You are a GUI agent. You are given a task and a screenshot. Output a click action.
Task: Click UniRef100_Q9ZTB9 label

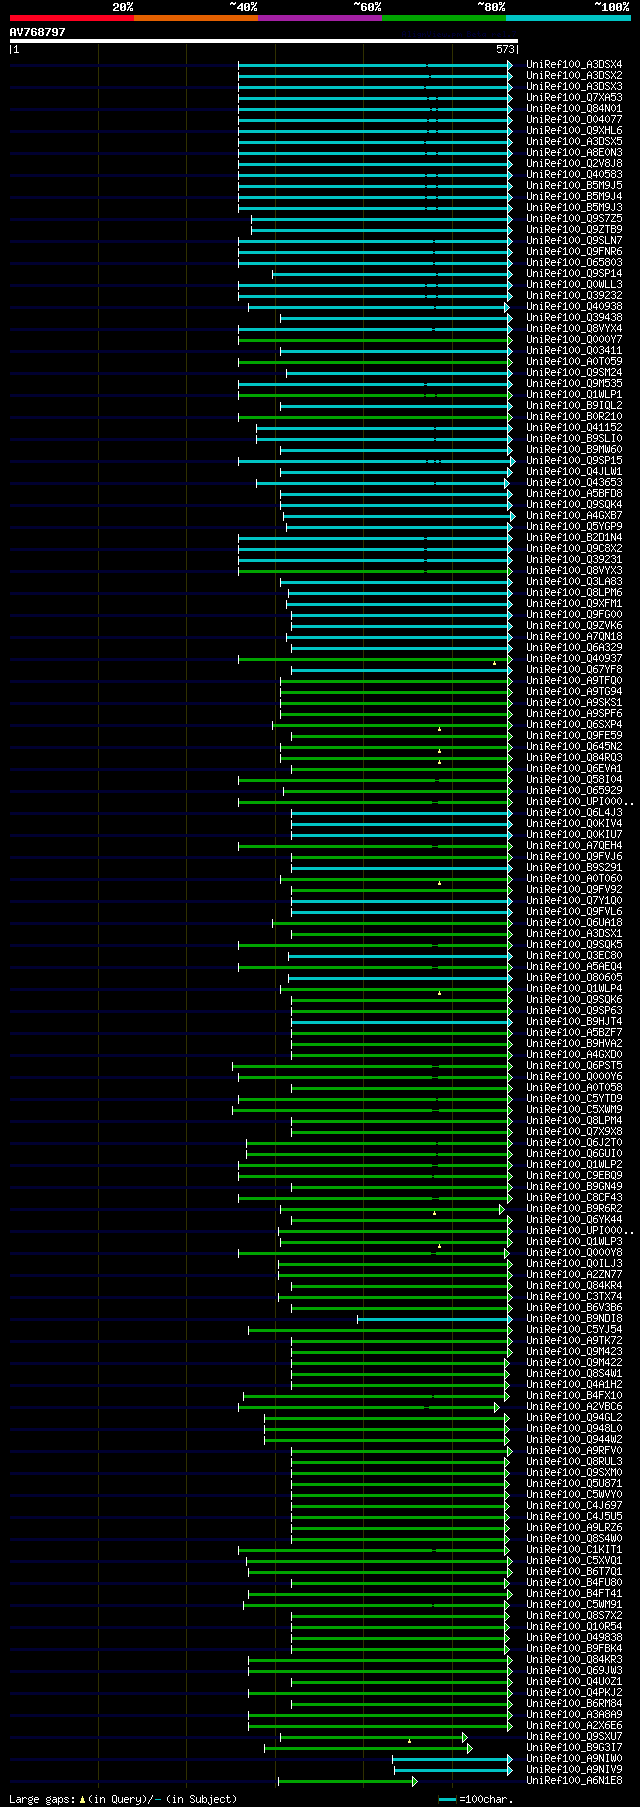(x=574, y=229)
